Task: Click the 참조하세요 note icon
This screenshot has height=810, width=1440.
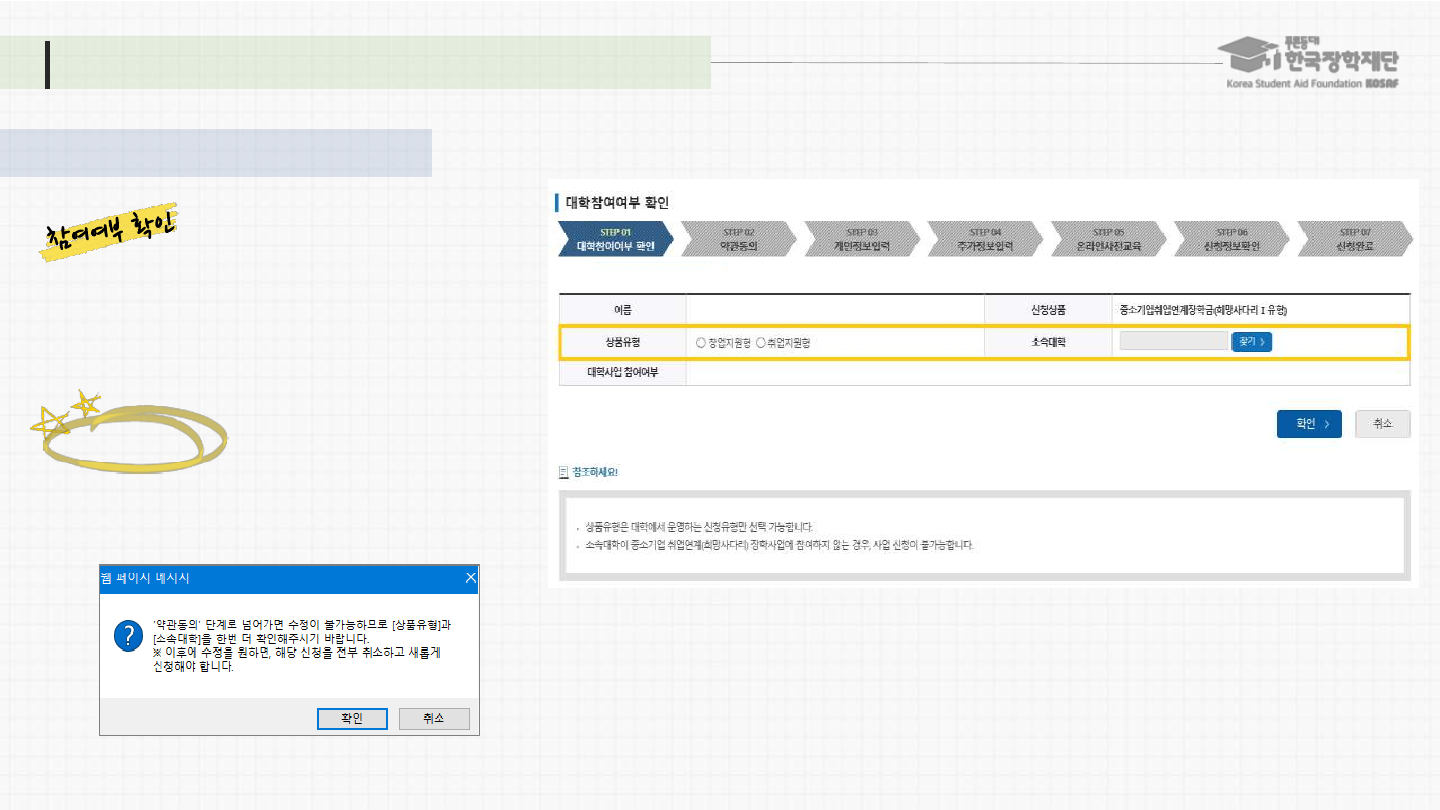Action: pos(563,472)
